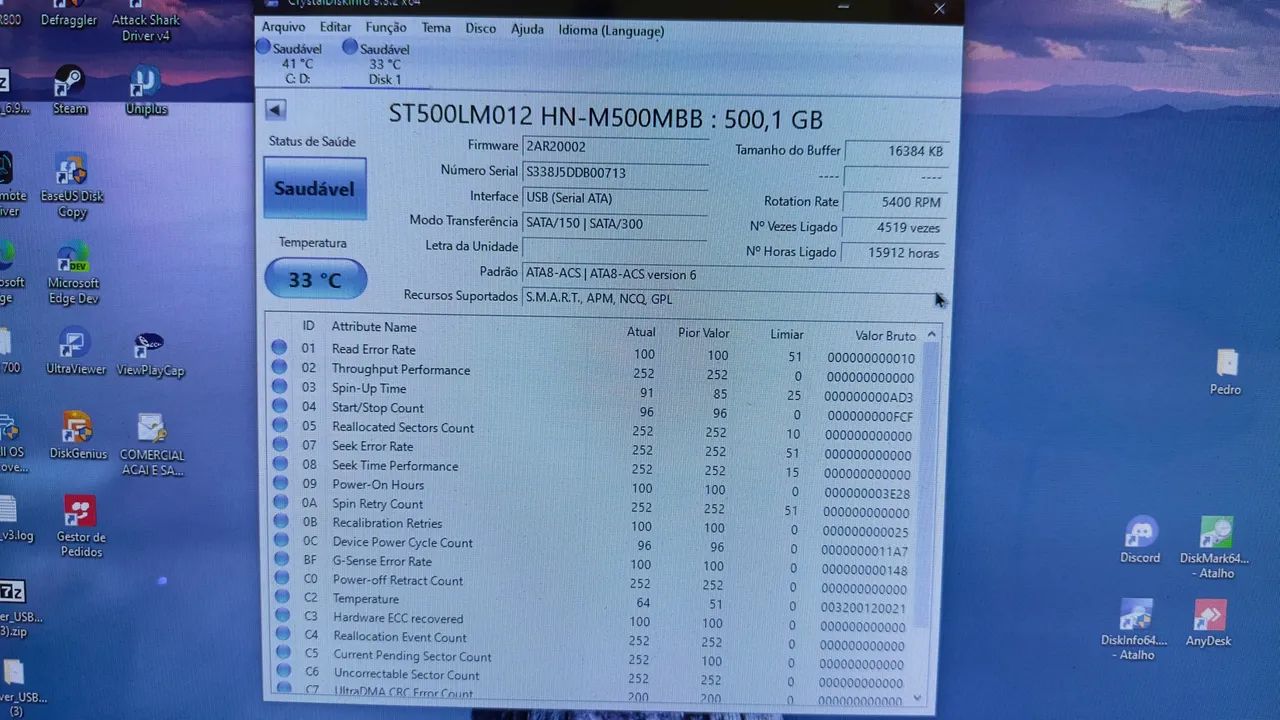Open ViewPlayCap shortcut
Viewport: 1280px width, 720px height.
pyautogui.click(x=150, y=354)
